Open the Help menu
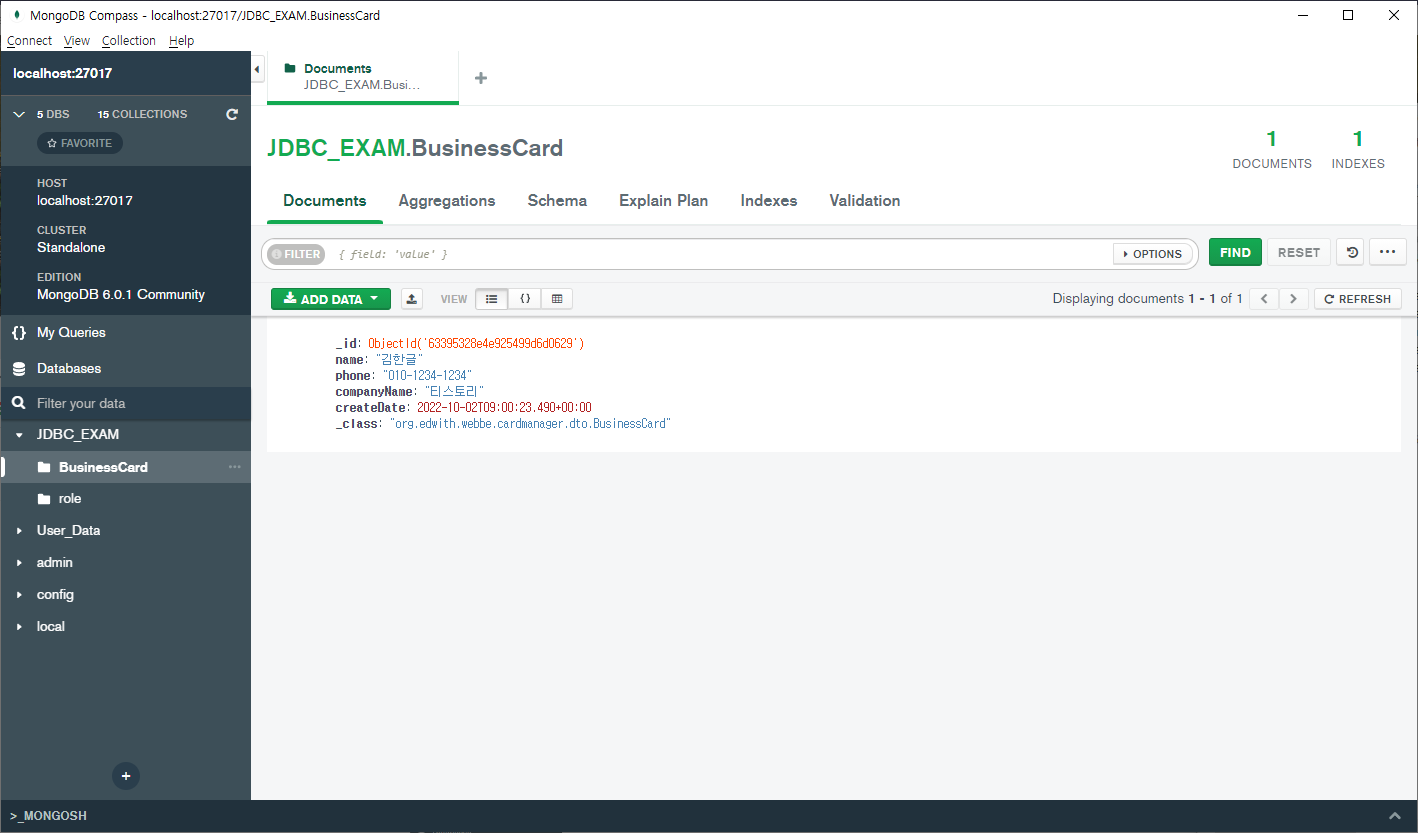1418x833 pixels. tap(182, 41)
